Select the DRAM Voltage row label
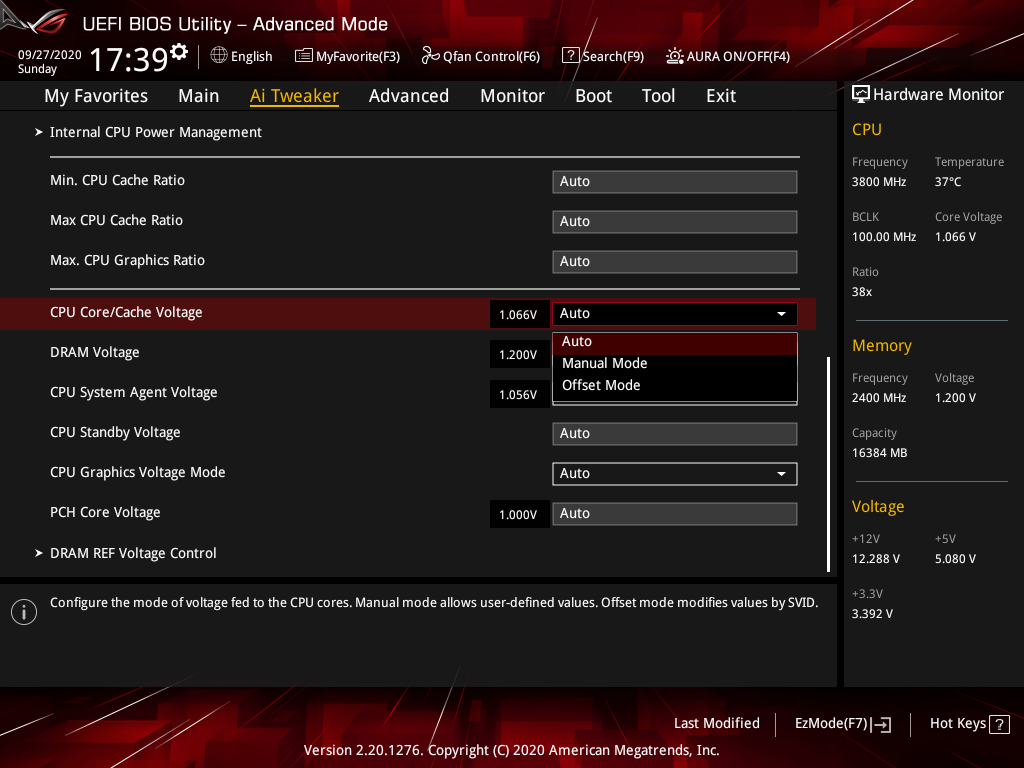The image size is (1024, 768). click(95, 353)
